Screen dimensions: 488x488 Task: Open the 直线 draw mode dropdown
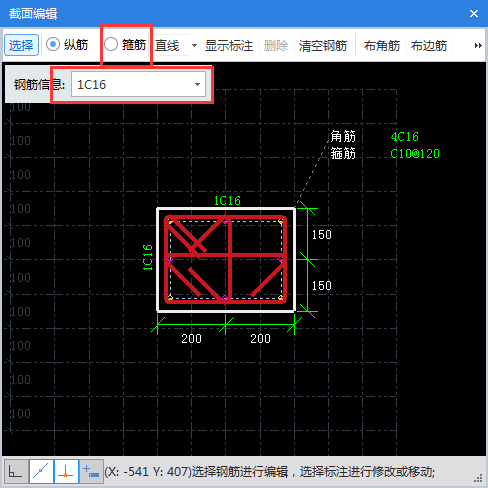(176, 45)
